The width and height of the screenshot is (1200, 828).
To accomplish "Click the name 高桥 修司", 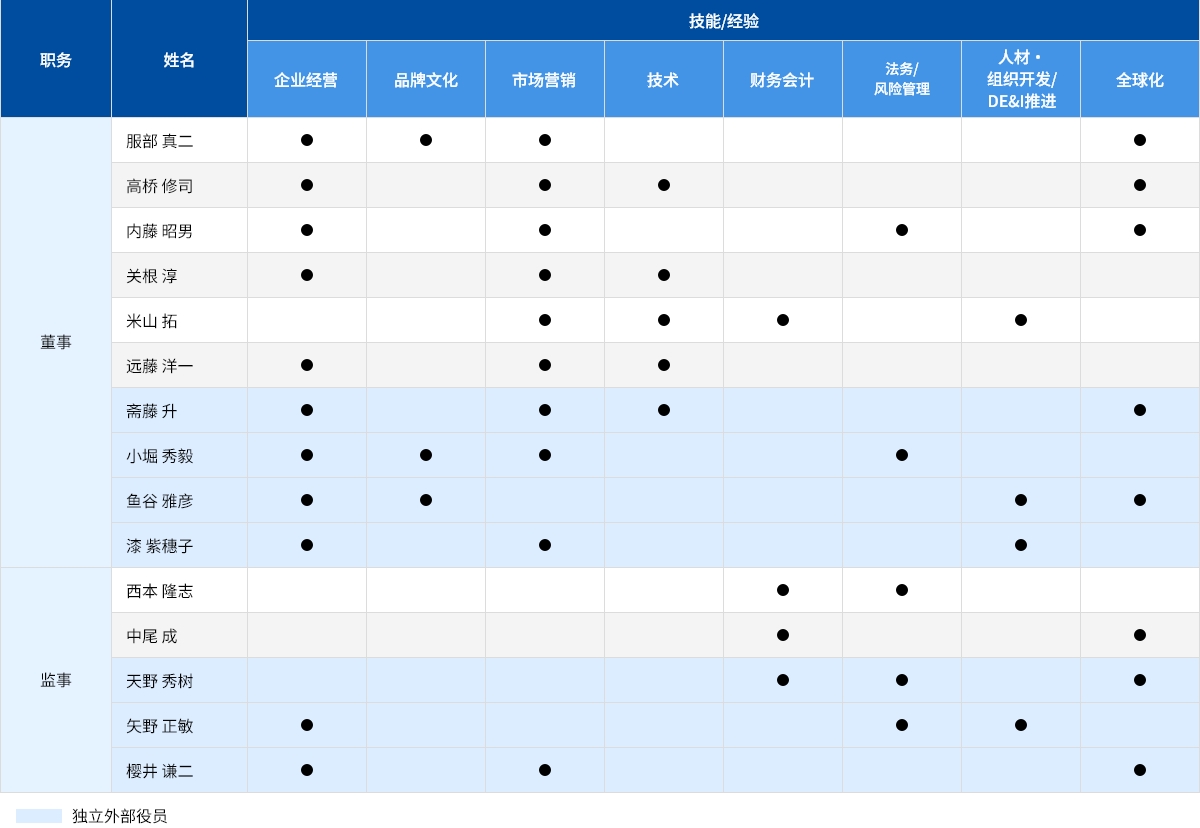I will pyautogui.click(x=160, y=186).
